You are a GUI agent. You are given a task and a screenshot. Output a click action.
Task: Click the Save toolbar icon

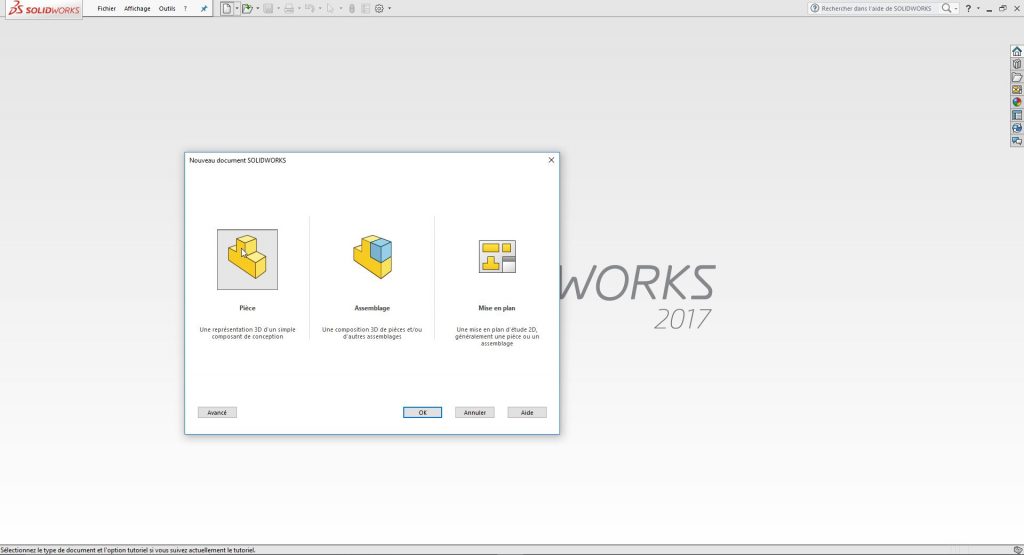(x=268, y=8)
